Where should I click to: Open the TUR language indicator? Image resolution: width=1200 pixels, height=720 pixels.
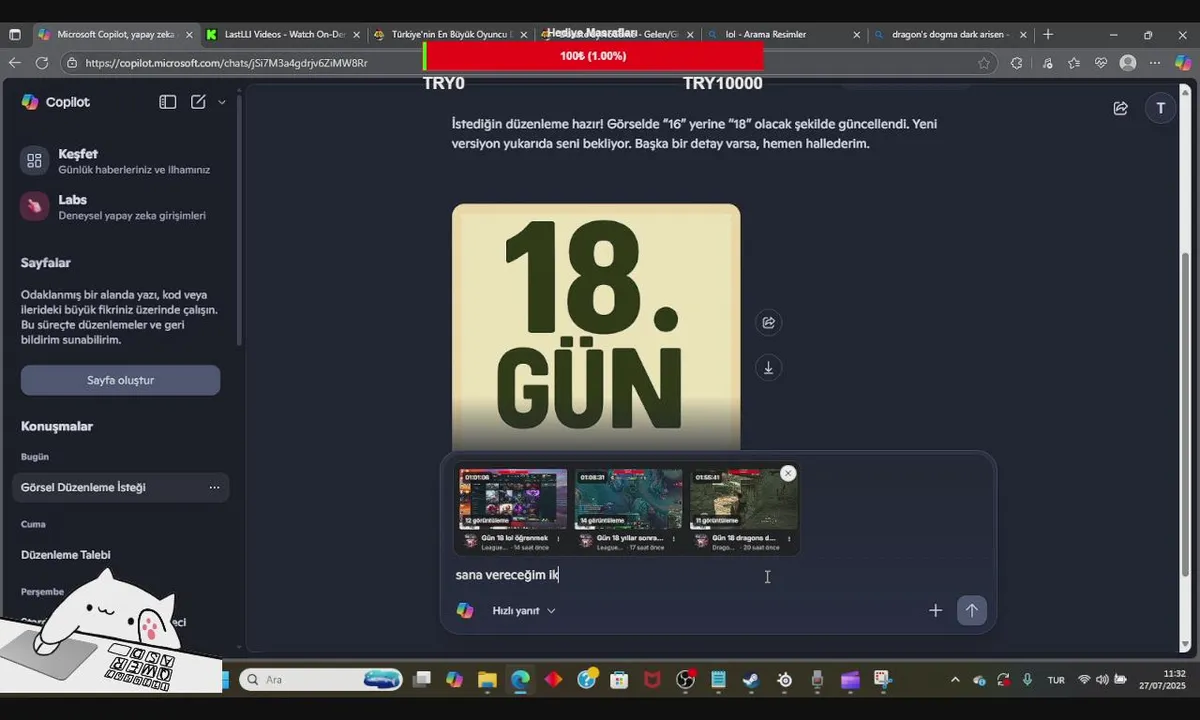point(1056,680)
